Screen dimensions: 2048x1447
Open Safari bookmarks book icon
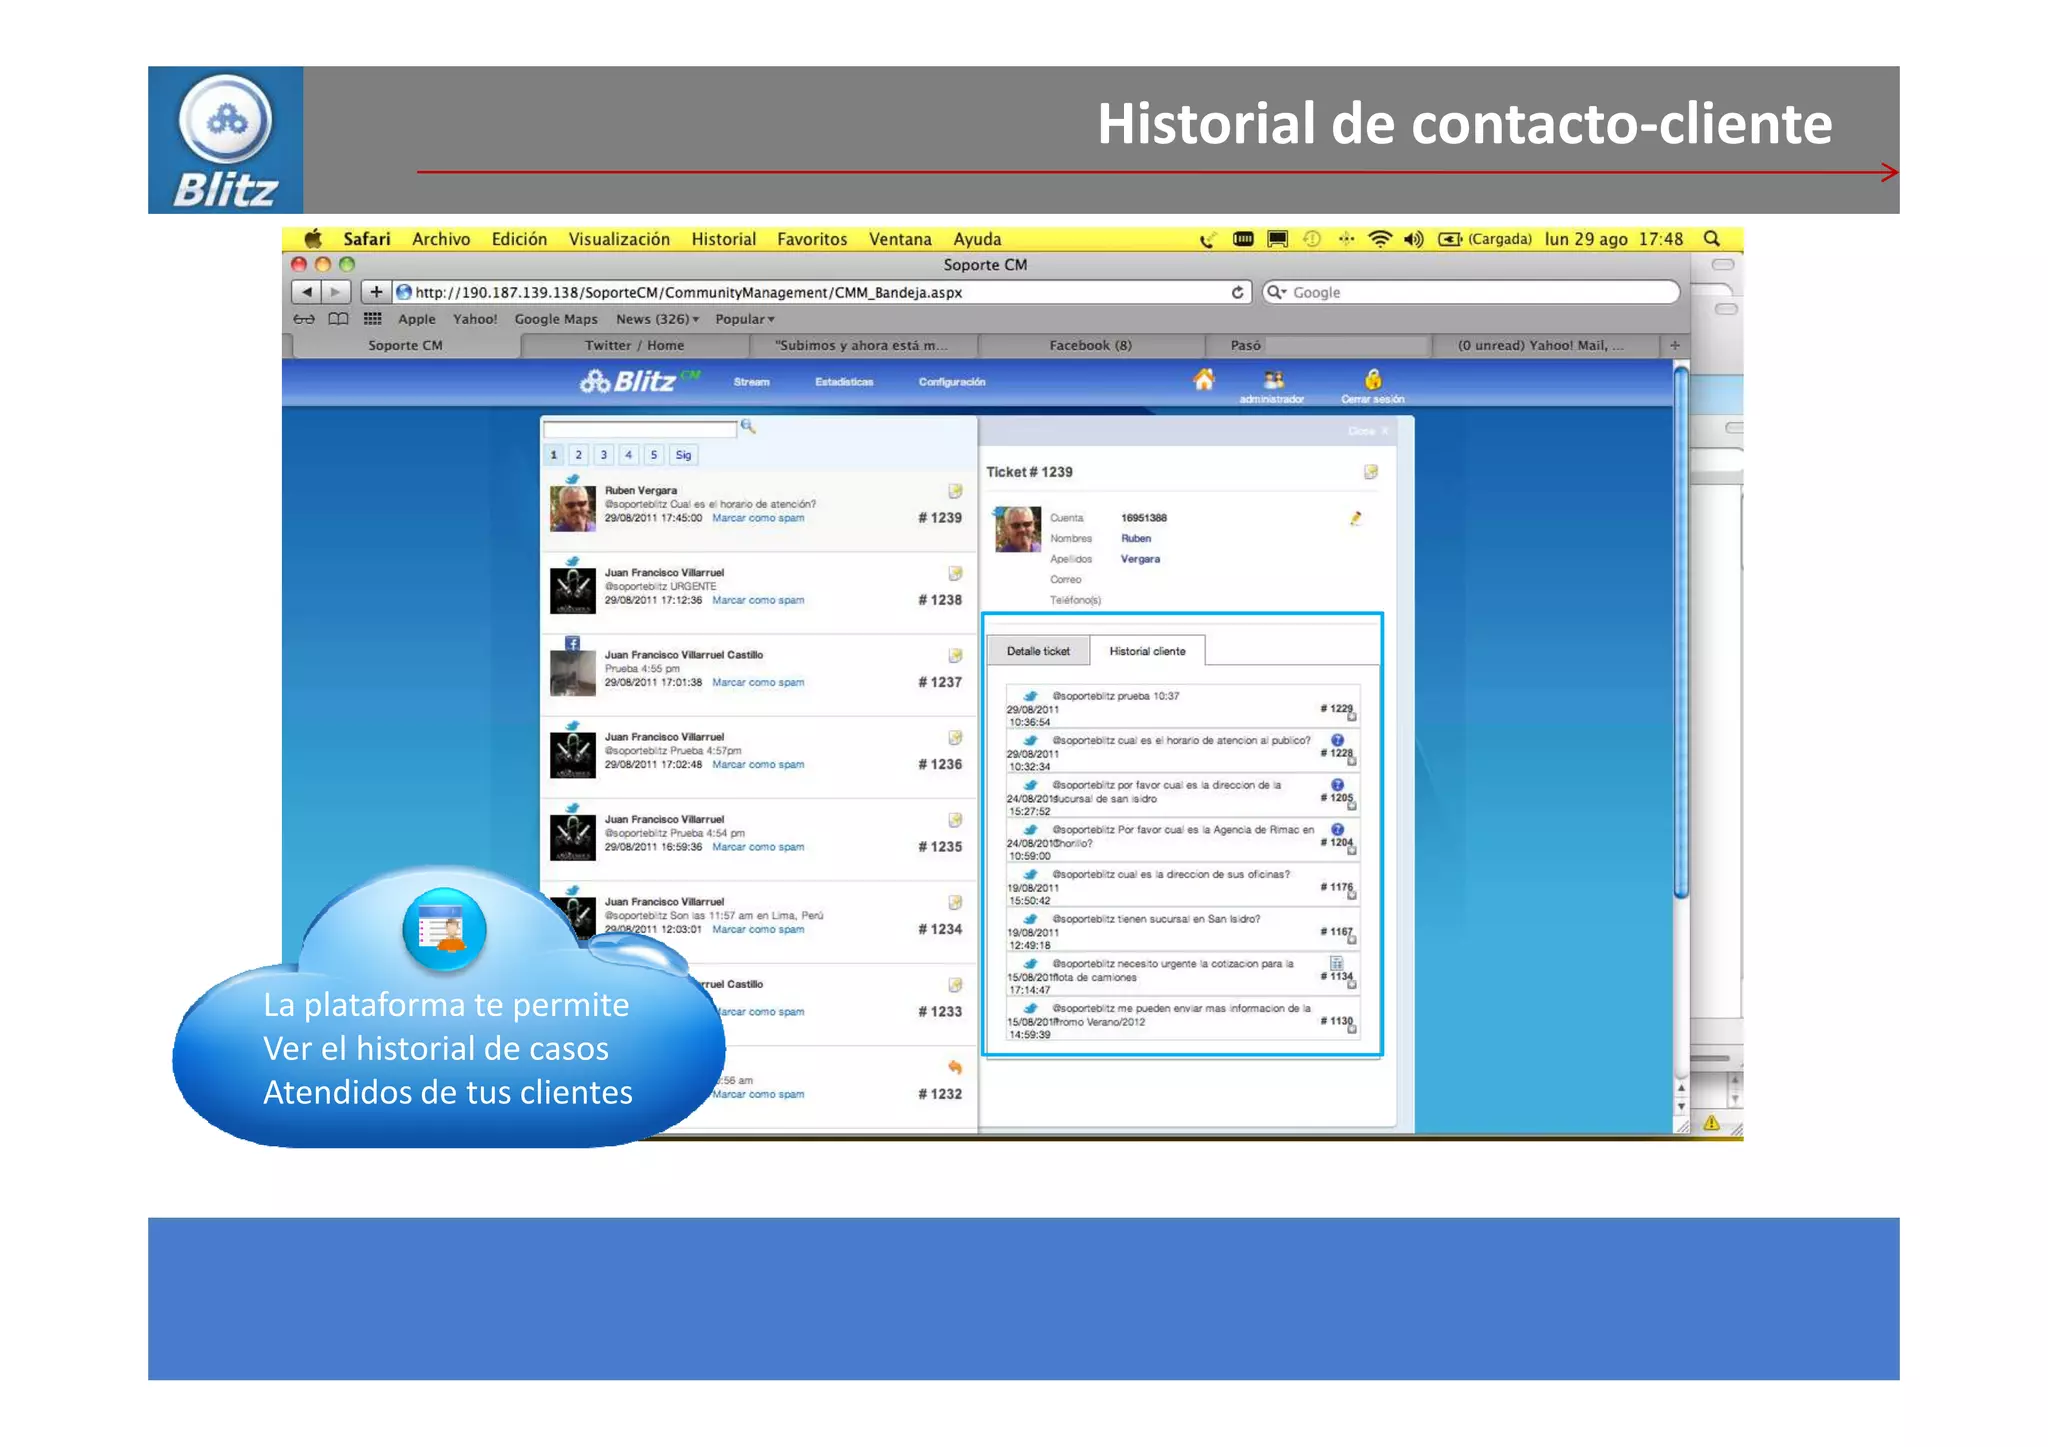tap(339, 319)
